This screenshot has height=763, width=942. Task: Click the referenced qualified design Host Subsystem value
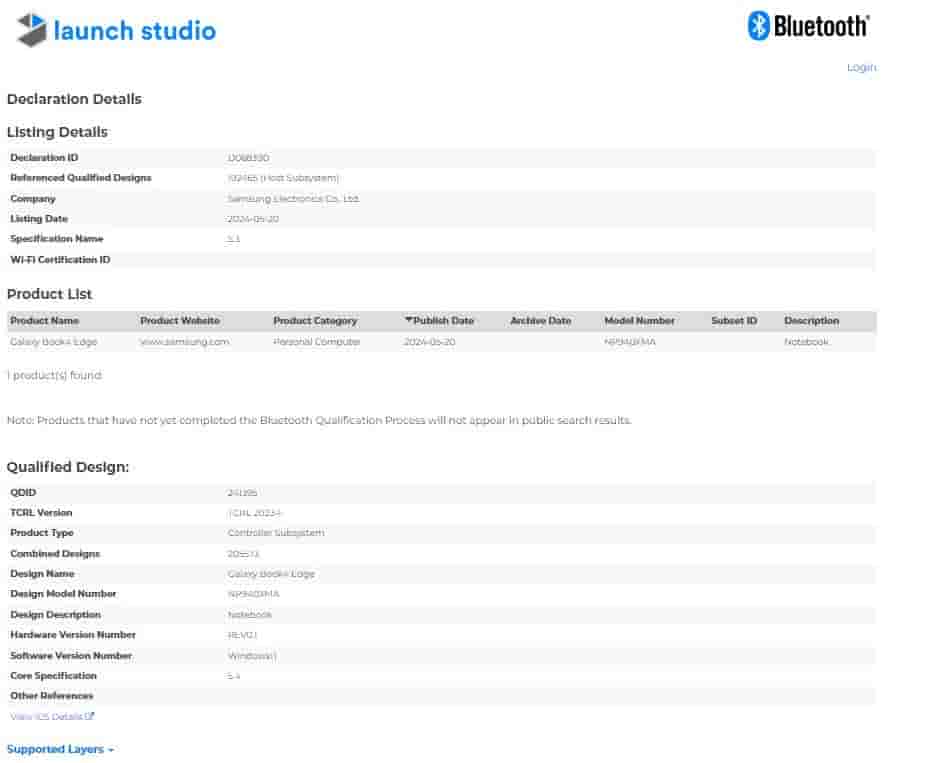tap(283, 178)
